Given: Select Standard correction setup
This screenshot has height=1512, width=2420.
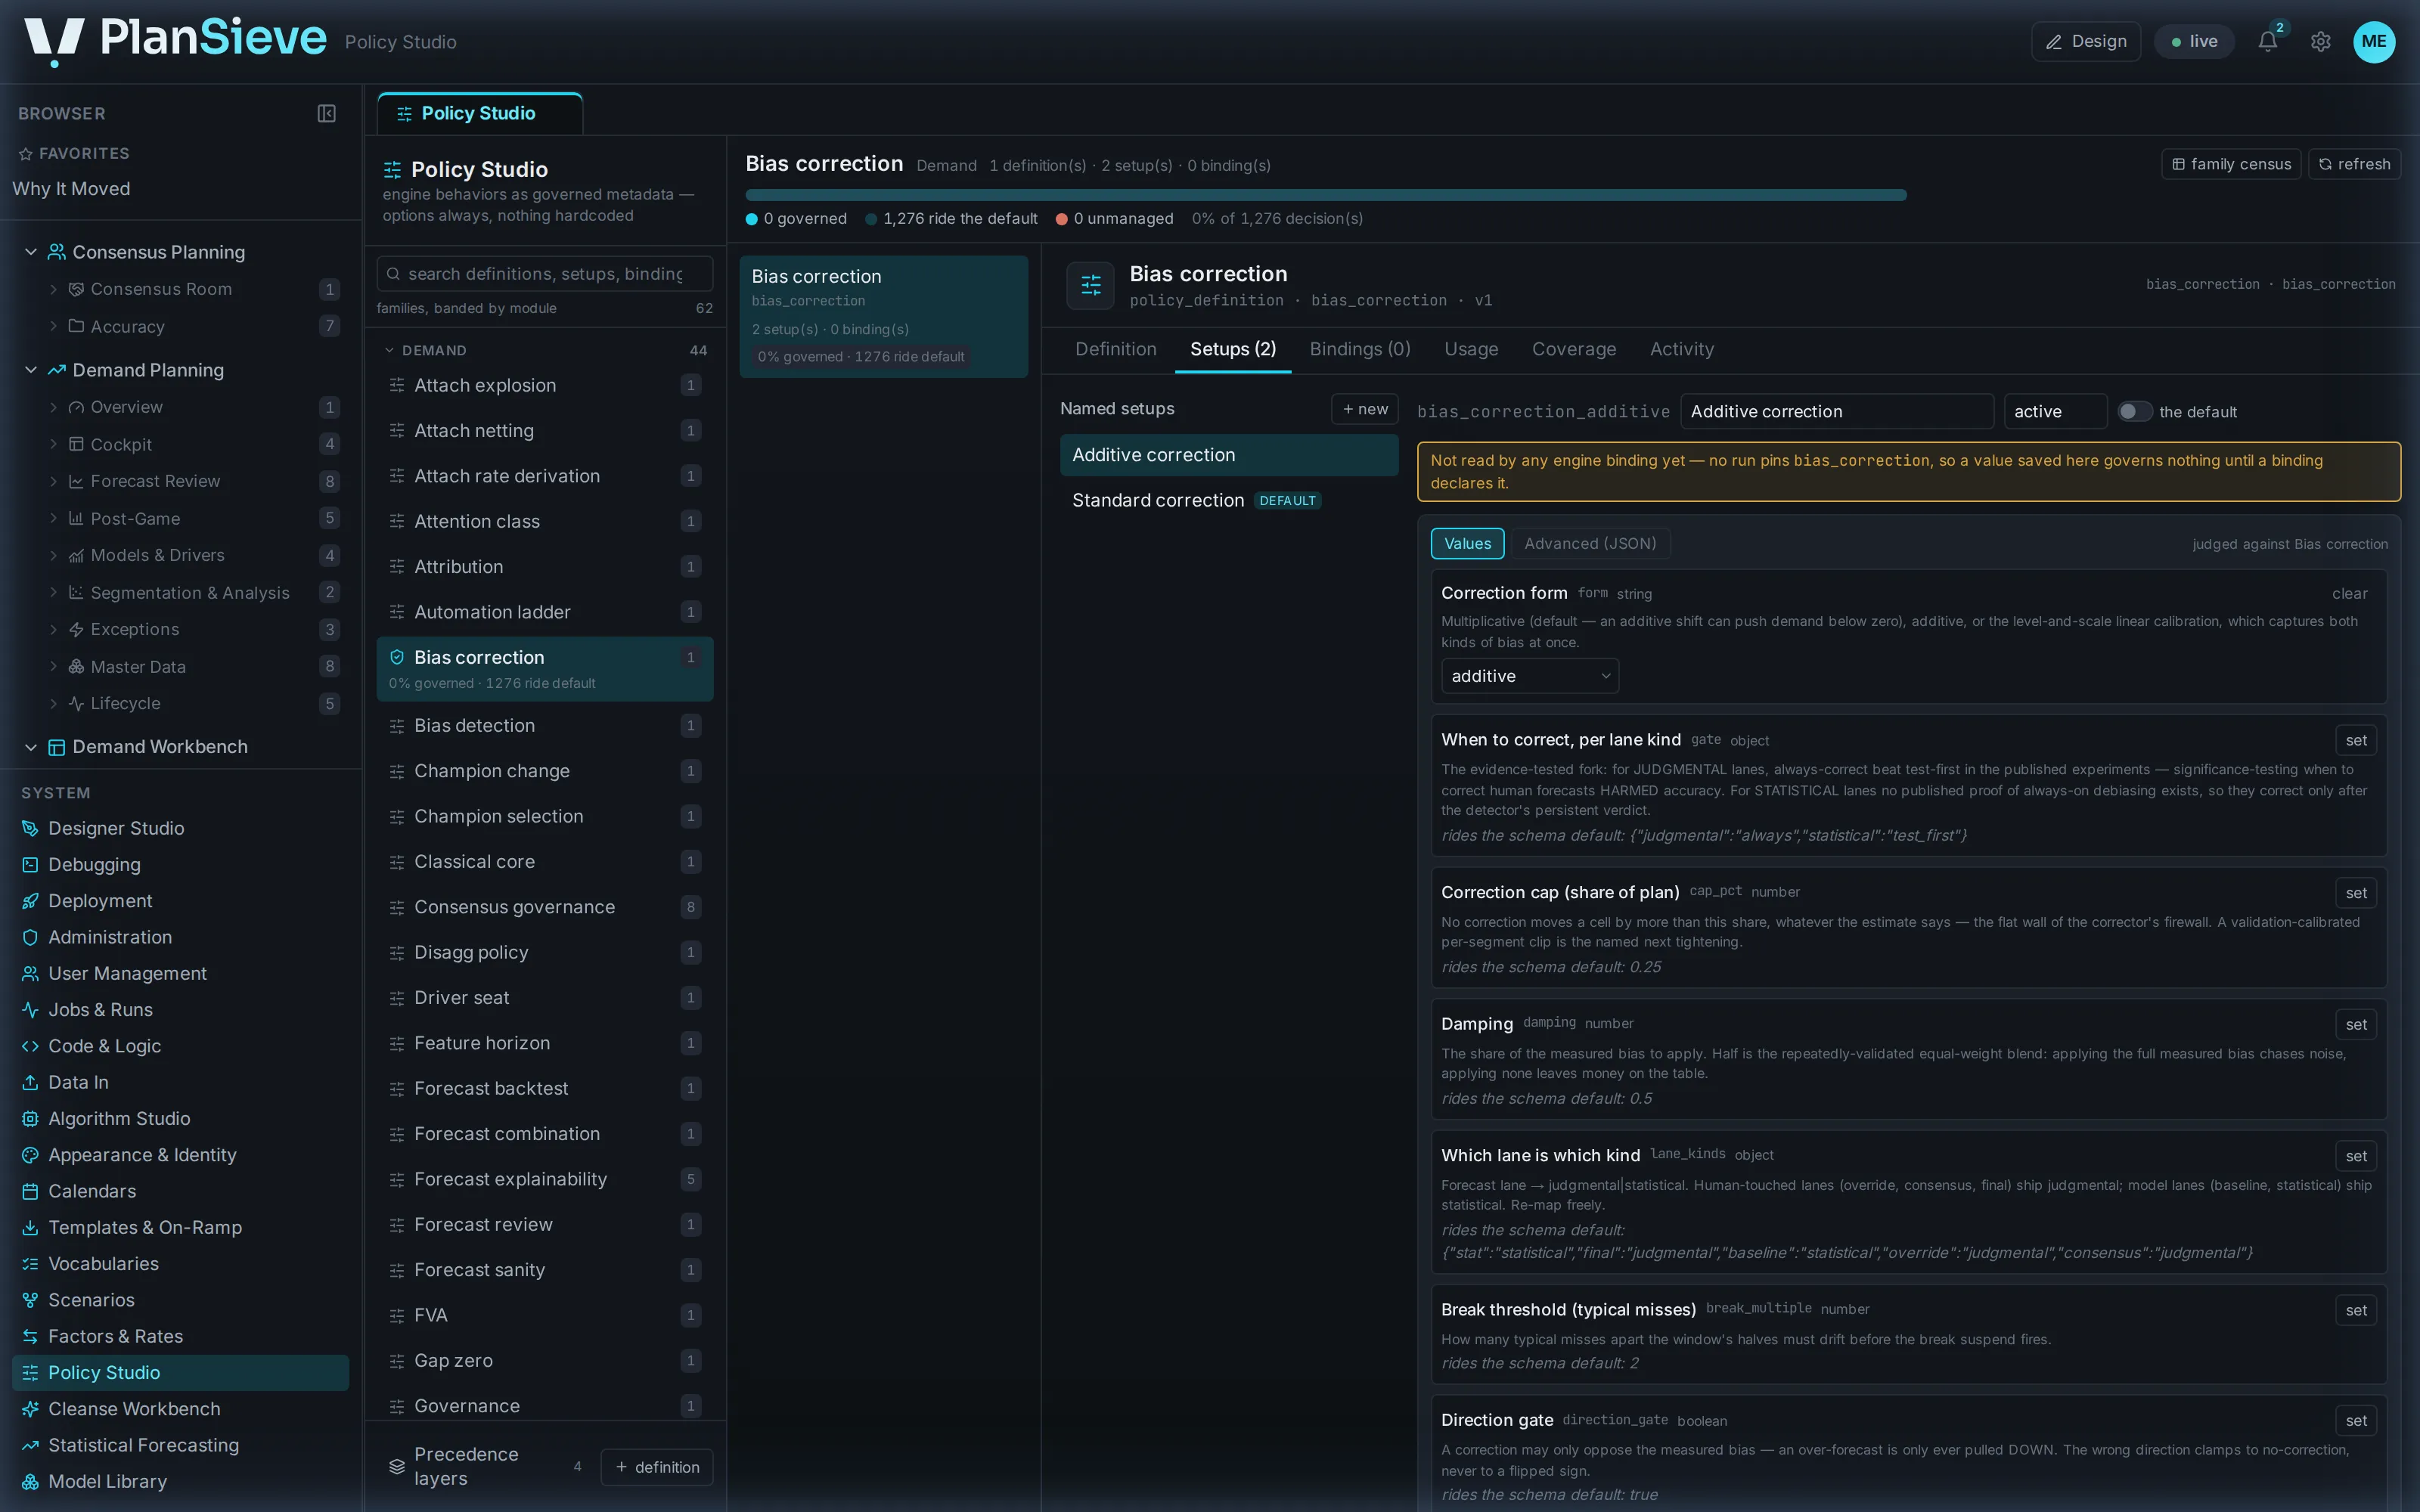Looking at the screenshot, I should pyautogui.click(x=1229, y=500).
